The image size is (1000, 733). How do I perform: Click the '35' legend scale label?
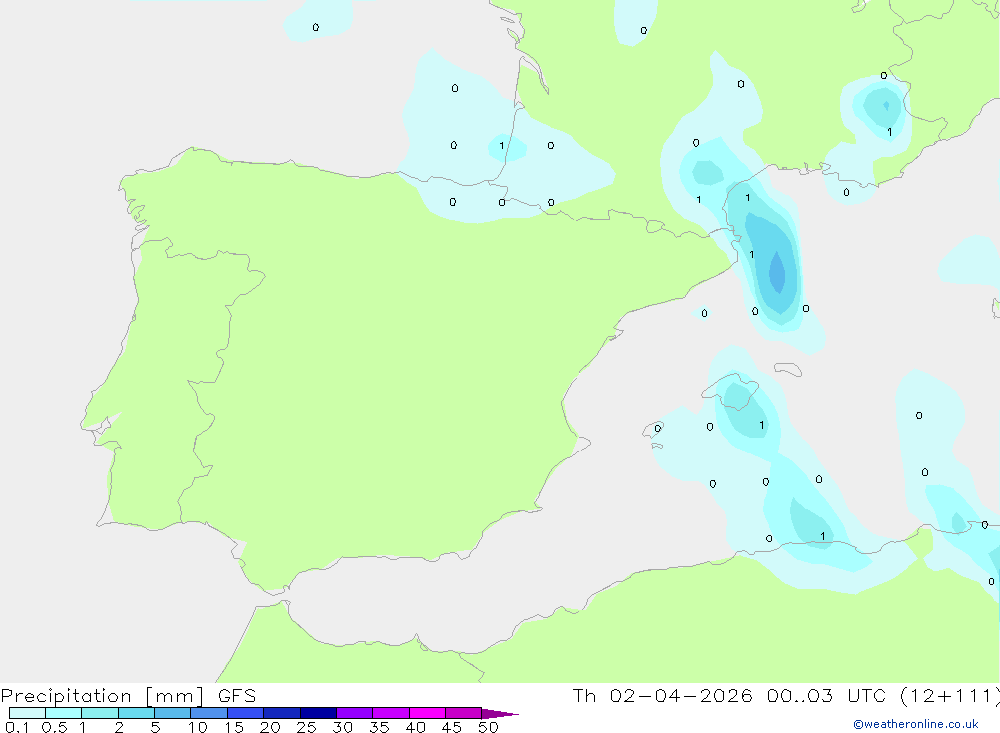click(x=379, y=727)
